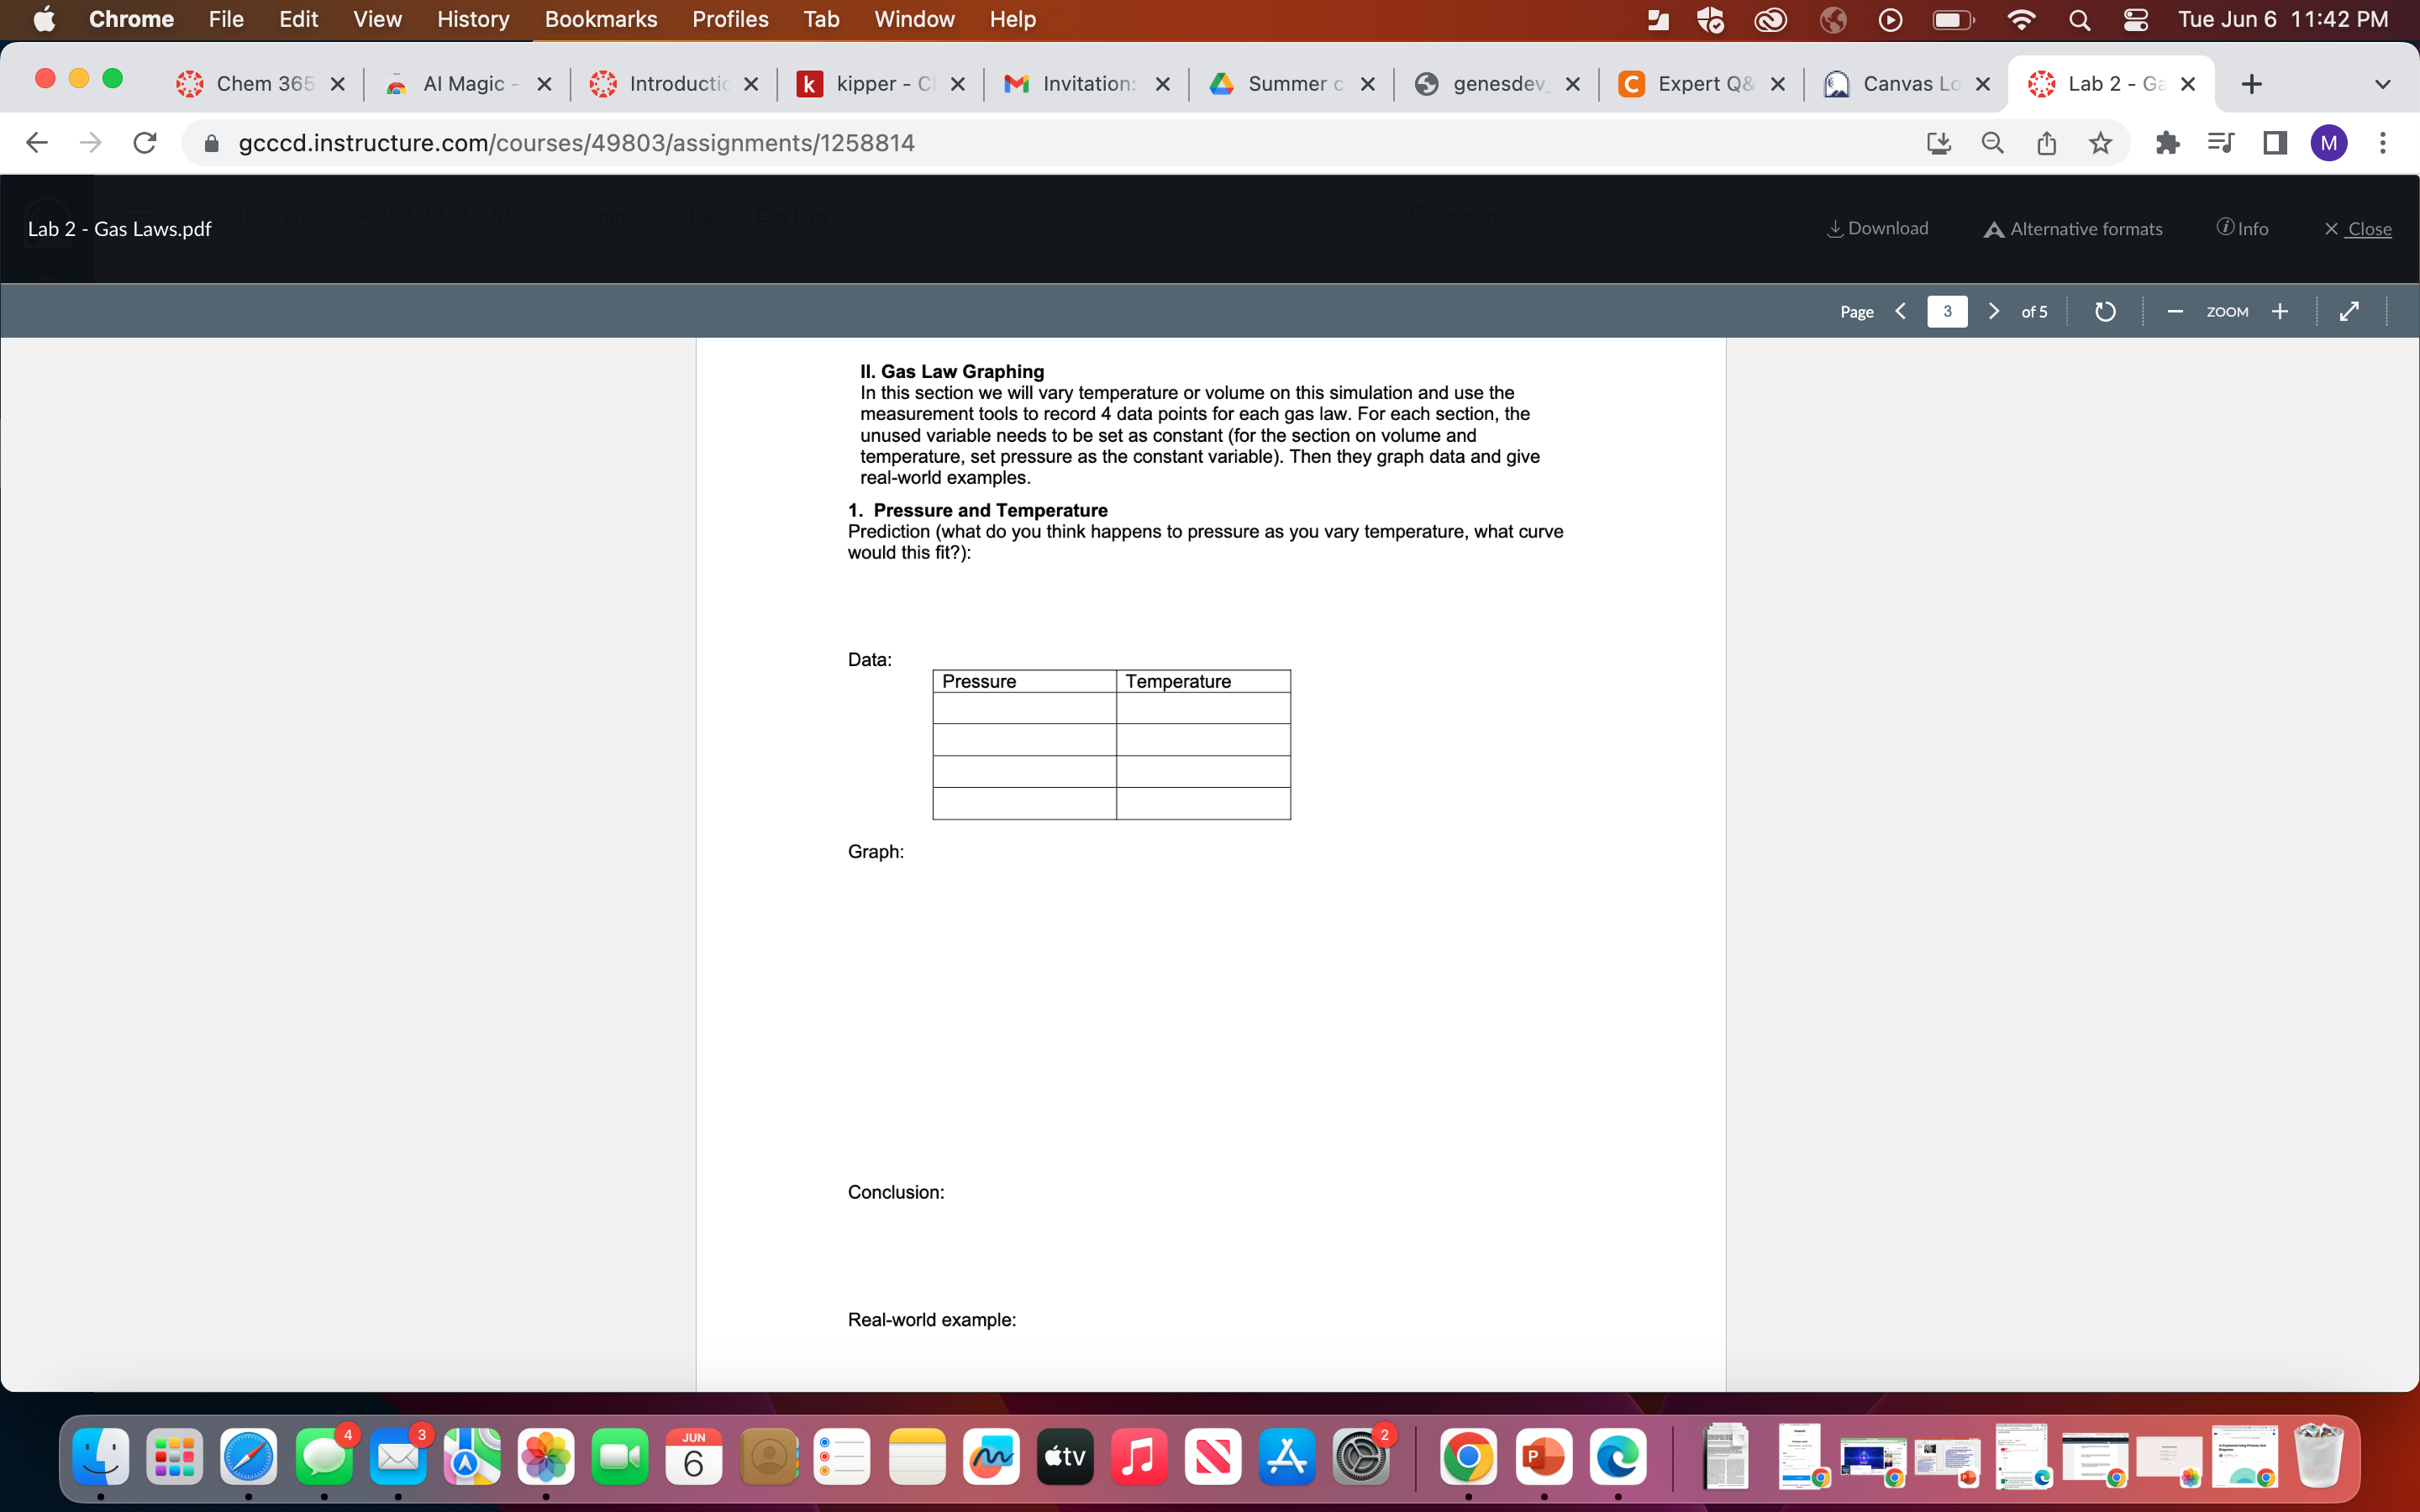Drag the ZOOM slider to adjust
This screenshot has width=2420, height=1512.
pos(2227,312)
